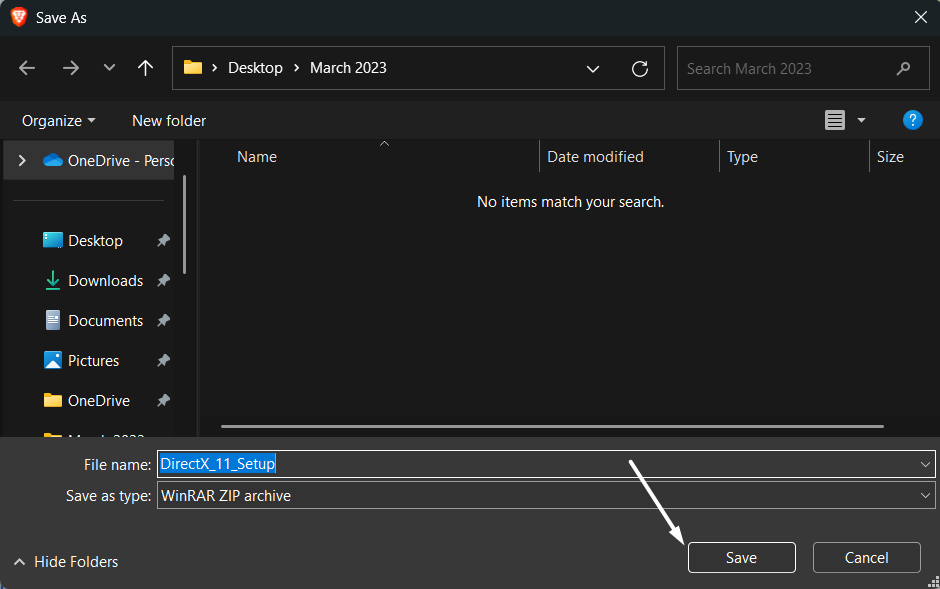The width and height of the screenshot is (940, 589).
Task: Open the Organize menu
Action: point(59,120)
